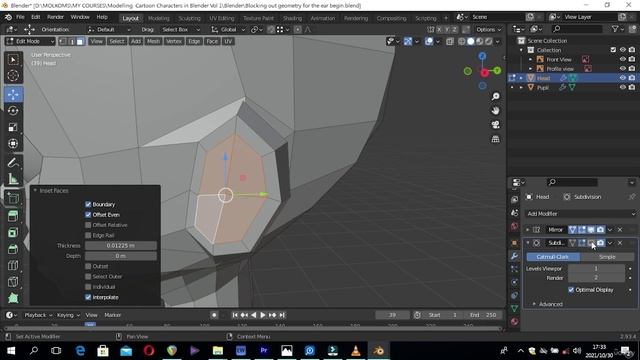Image resolution: width=640 pixels, height=360 pixels.
Task: Switch to vertex select mode
Action: [x=63, y=41]
